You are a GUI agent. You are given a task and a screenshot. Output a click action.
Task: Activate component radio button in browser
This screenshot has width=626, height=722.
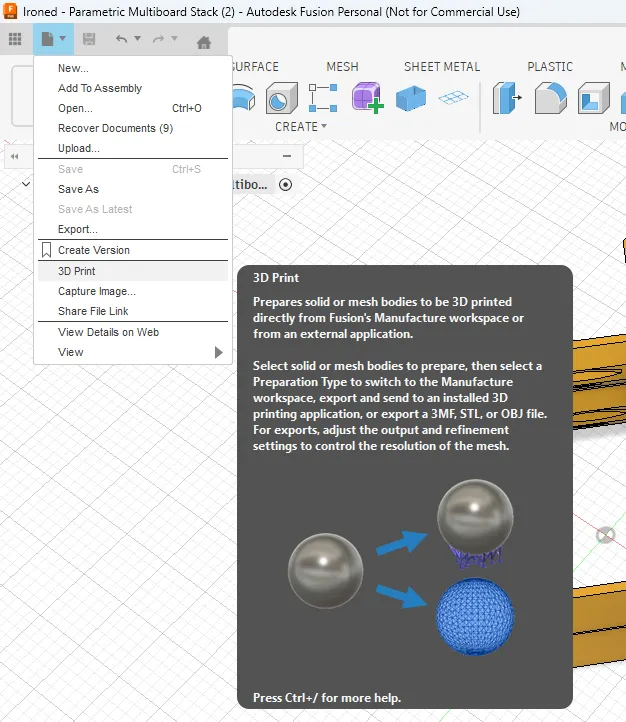(x=285, y=185)
